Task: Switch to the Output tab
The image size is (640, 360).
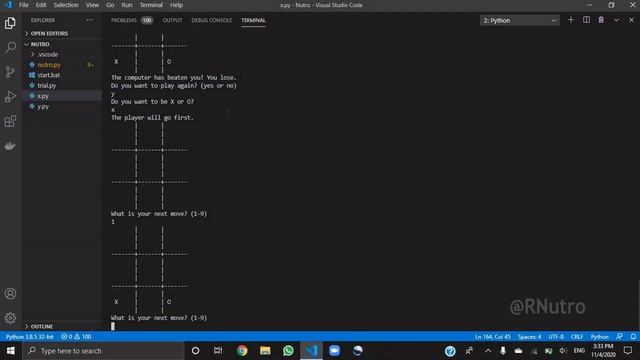Action: (172, 20)
